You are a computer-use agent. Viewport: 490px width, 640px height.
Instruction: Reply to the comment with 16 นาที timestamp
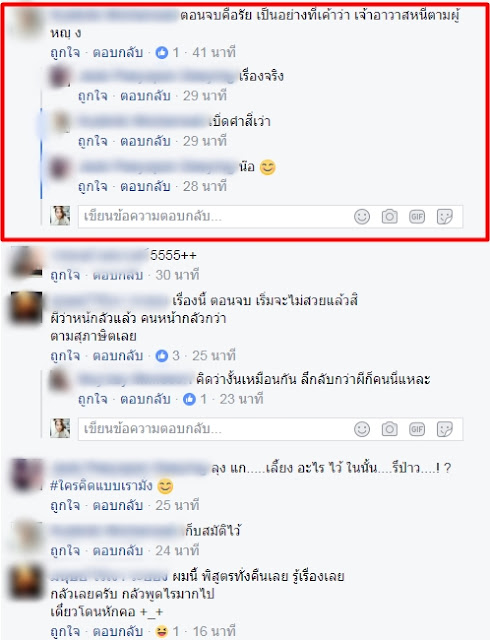pyautogui.click(x=118, y=631)
